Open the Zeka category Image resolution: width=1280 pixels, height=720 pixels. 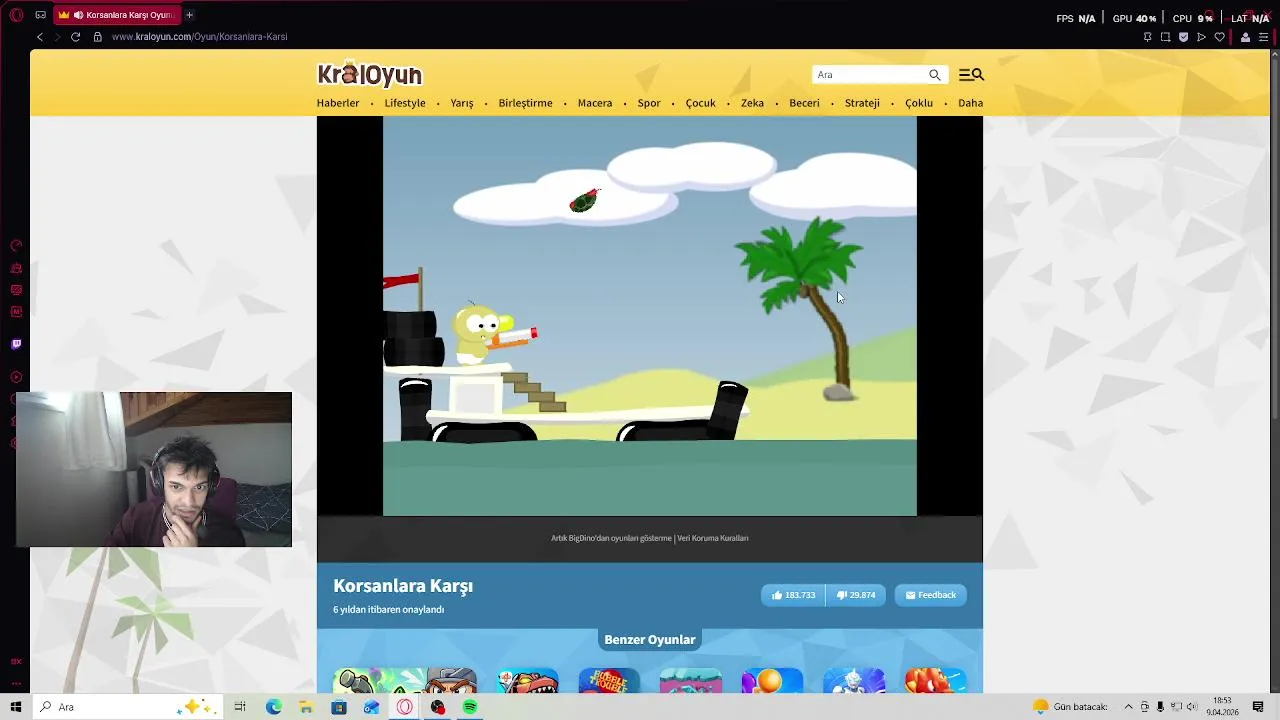(x=752, y=103)
